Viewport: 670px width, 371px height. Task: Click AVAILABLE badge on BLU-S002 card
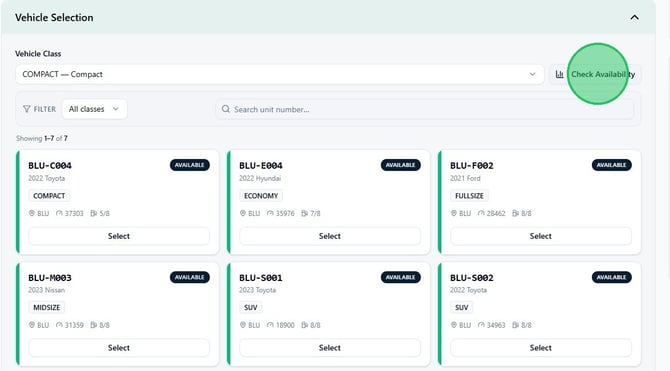point(611,277)
